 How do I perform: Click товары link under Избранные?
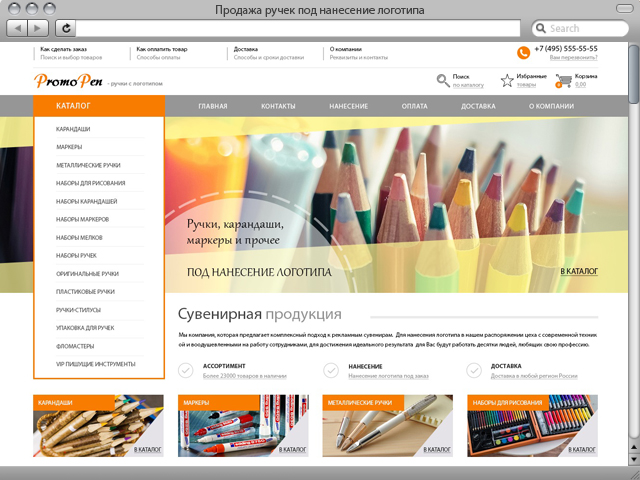526,85
